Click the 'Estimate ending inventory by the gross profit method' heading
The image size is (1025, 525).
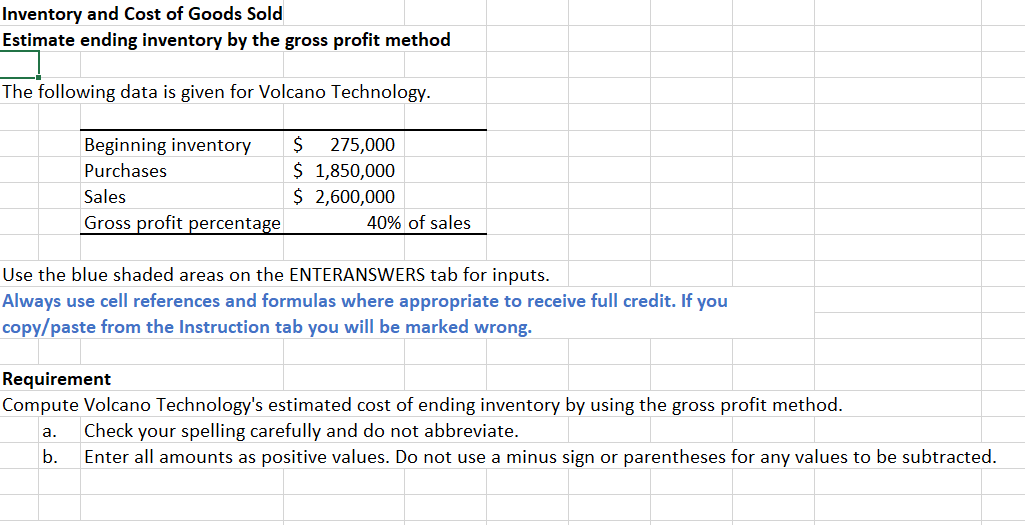[x=226, y=40]
